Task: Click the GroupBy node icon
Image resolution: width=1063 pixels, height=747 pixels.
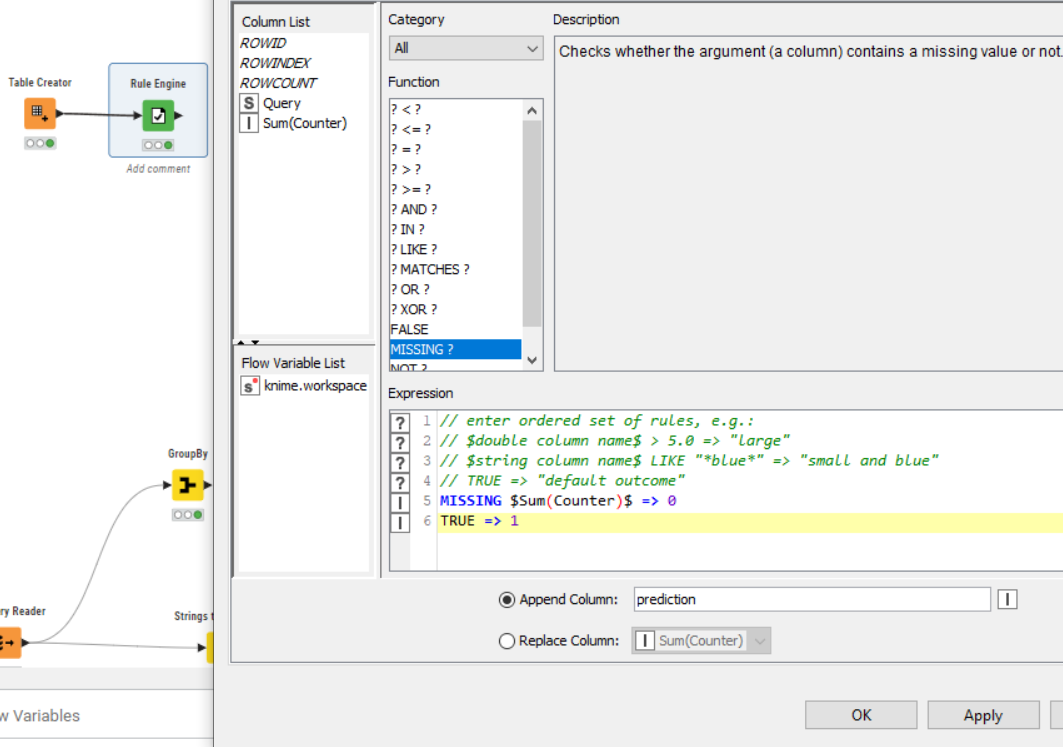Action: (188, 485)
